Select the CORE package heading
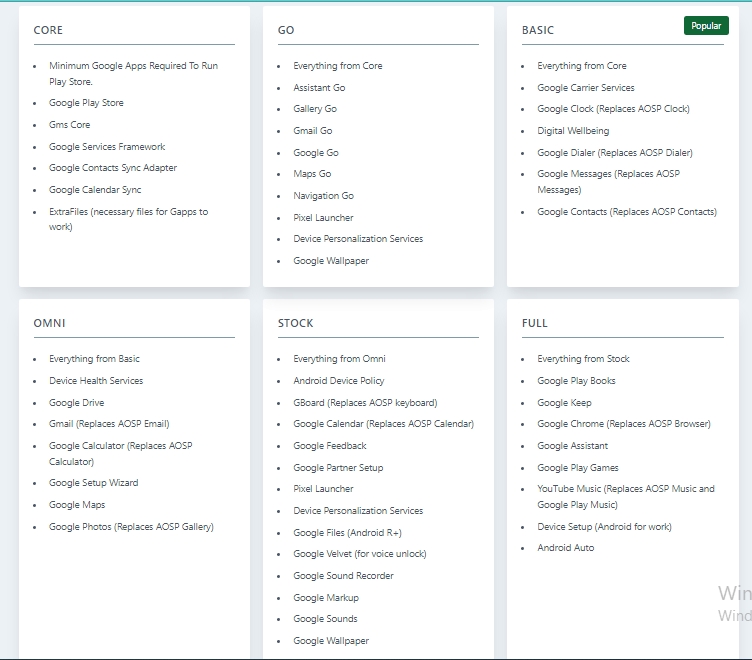 (x=48, y=30)
